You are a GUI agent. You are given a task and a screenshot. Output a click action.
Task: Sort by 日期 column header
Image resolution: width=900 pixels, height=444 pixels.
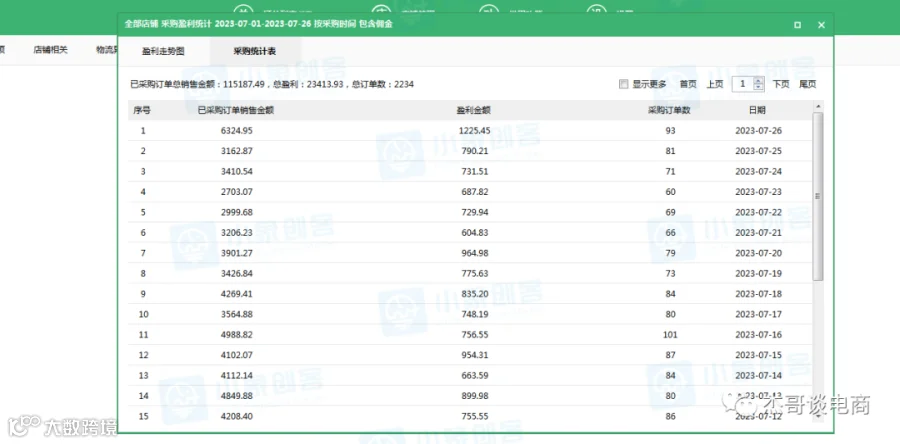pyautogui.click(x=757, y=110)
